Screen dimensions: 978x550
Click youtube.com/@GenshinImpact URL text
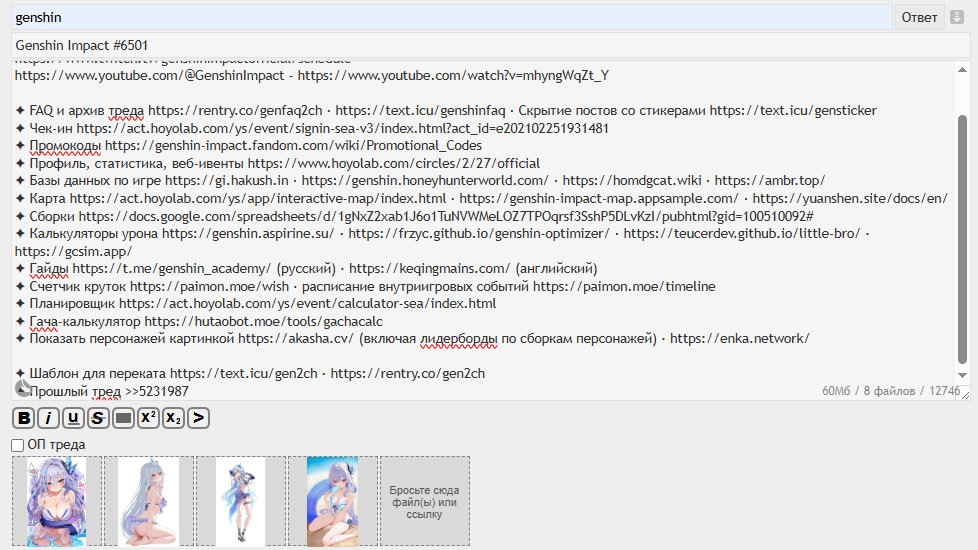pyautogui.click(x=150, y=75)
